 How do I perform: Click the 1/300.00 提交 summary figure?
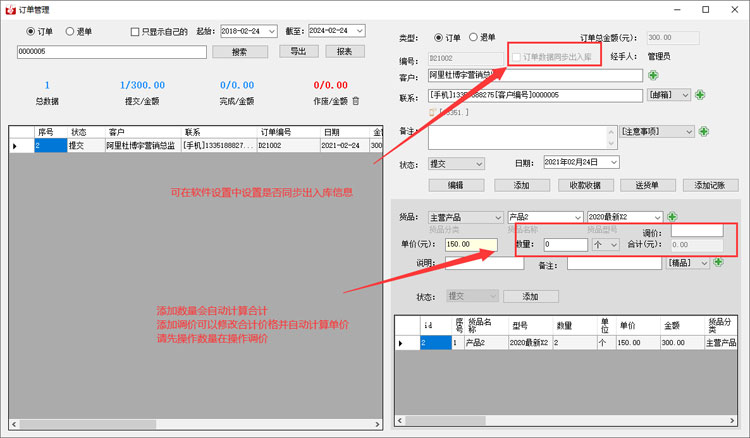142,85
